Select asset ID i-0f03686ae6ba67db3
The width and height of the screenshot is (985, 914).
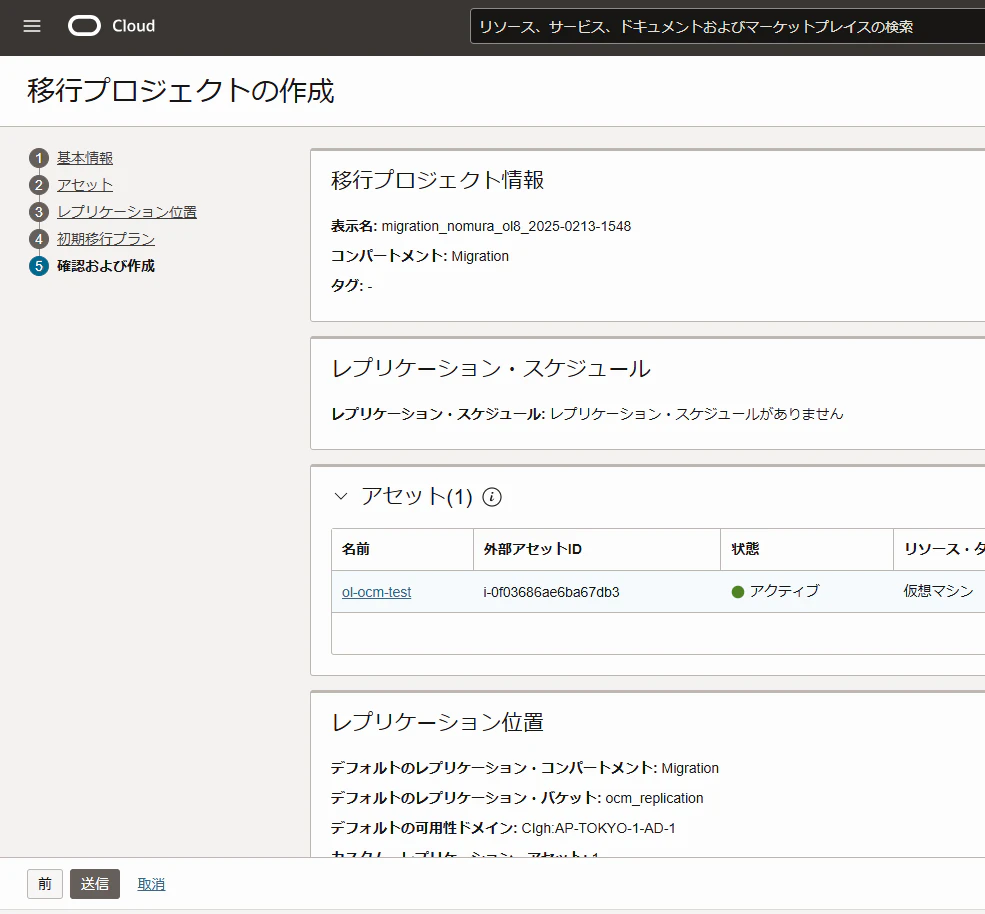click(x=551, y=592)
